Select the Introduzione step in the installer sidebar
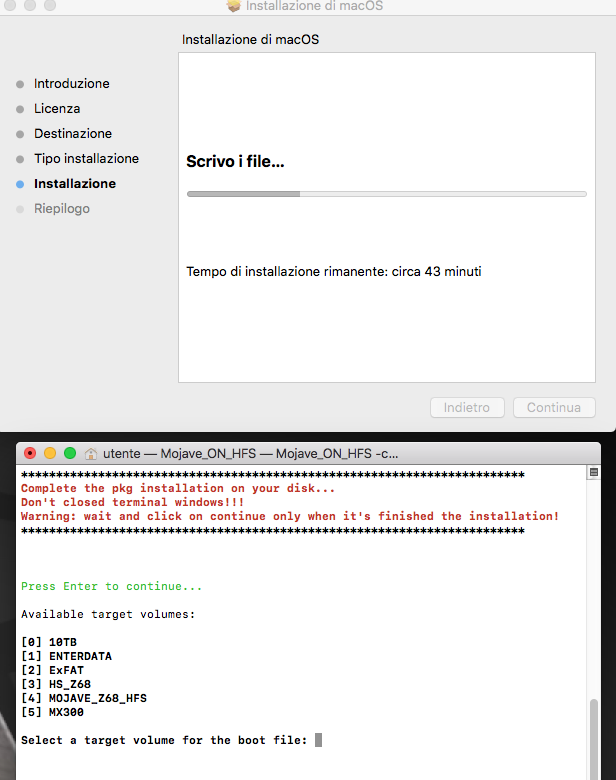Image resolution: width=616 pixels, height=780 pixels. tap(72, 84)
